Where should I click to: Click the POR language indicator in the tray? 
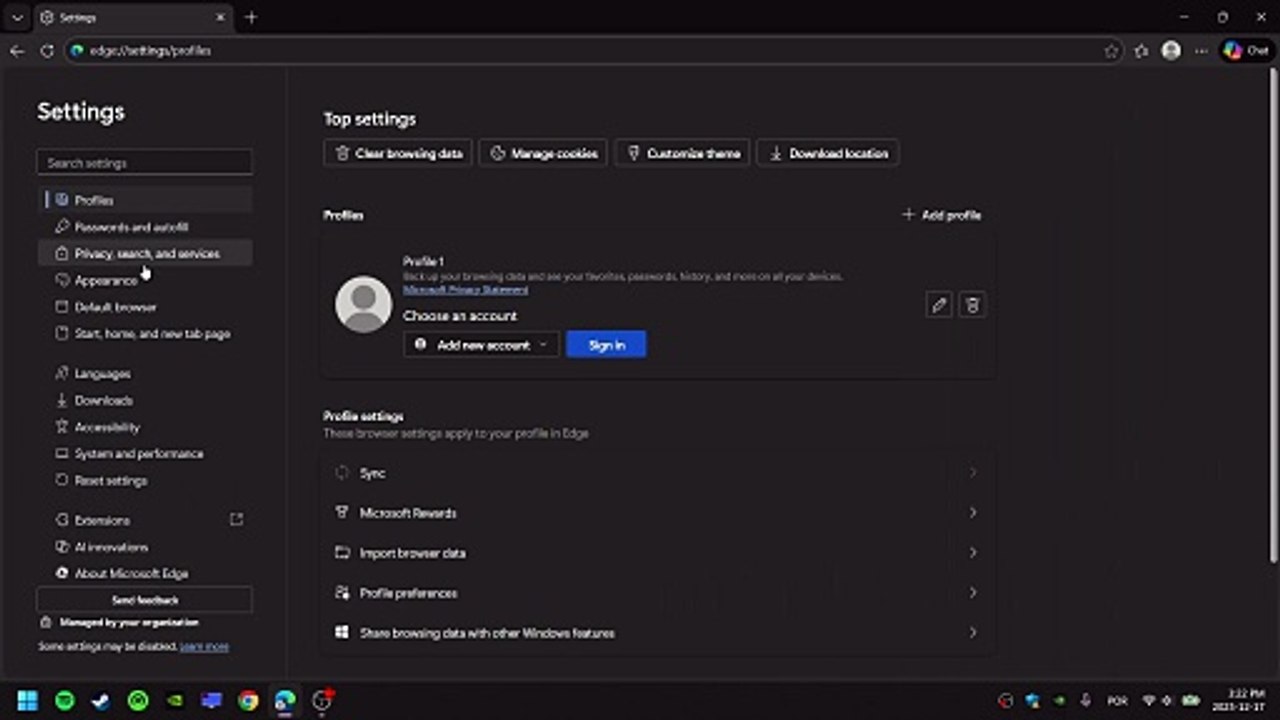pos(1117,701)
